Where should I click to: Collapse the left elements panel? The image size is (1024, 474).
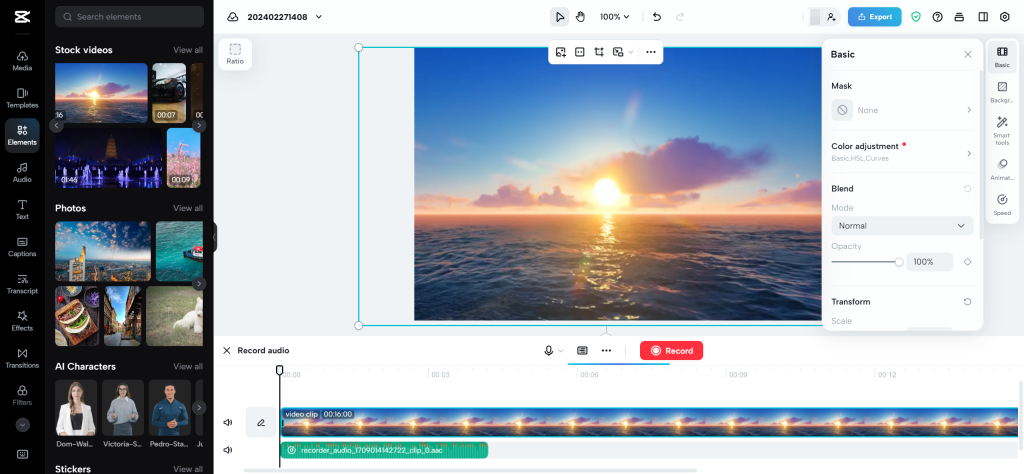coord(214,237)
